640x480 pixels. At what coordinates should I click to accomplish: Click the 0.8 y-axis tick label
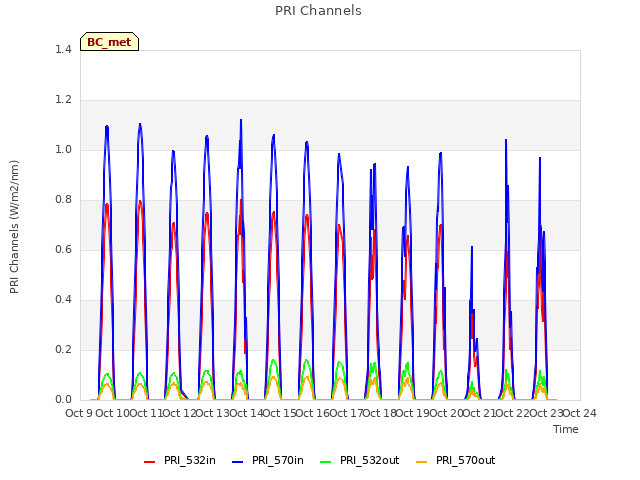[63, 200]
